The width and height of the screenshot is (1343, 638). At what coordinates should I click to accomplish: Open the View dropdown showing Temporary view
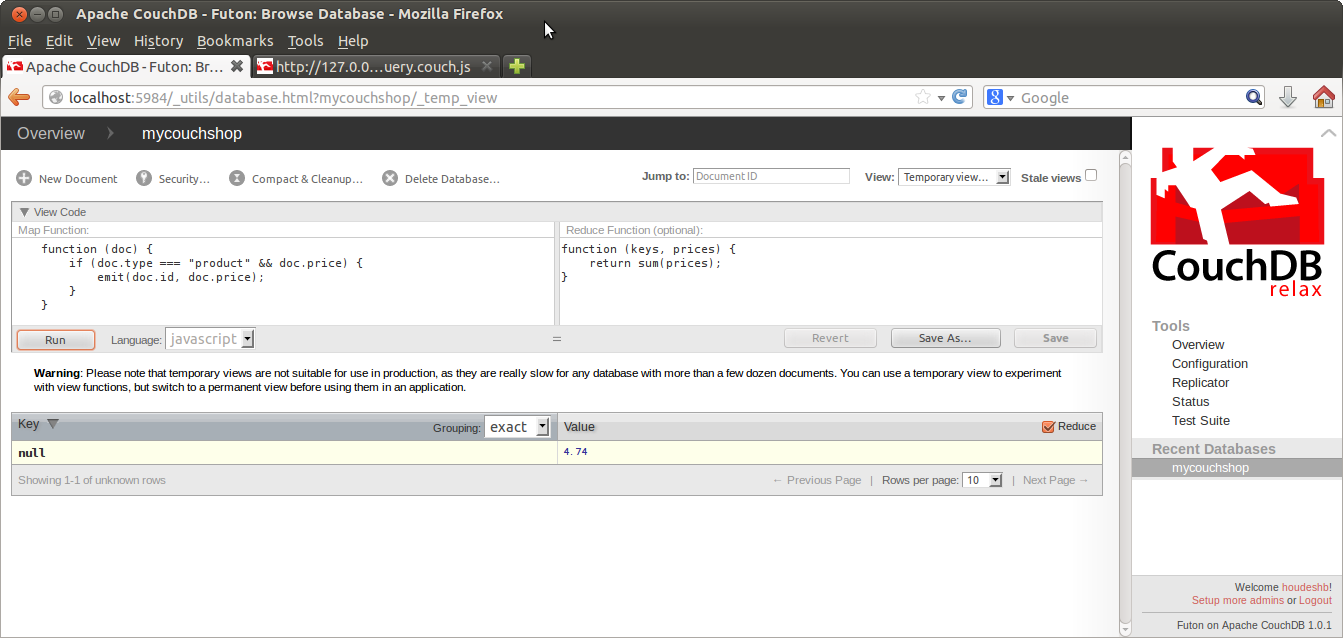954,177
